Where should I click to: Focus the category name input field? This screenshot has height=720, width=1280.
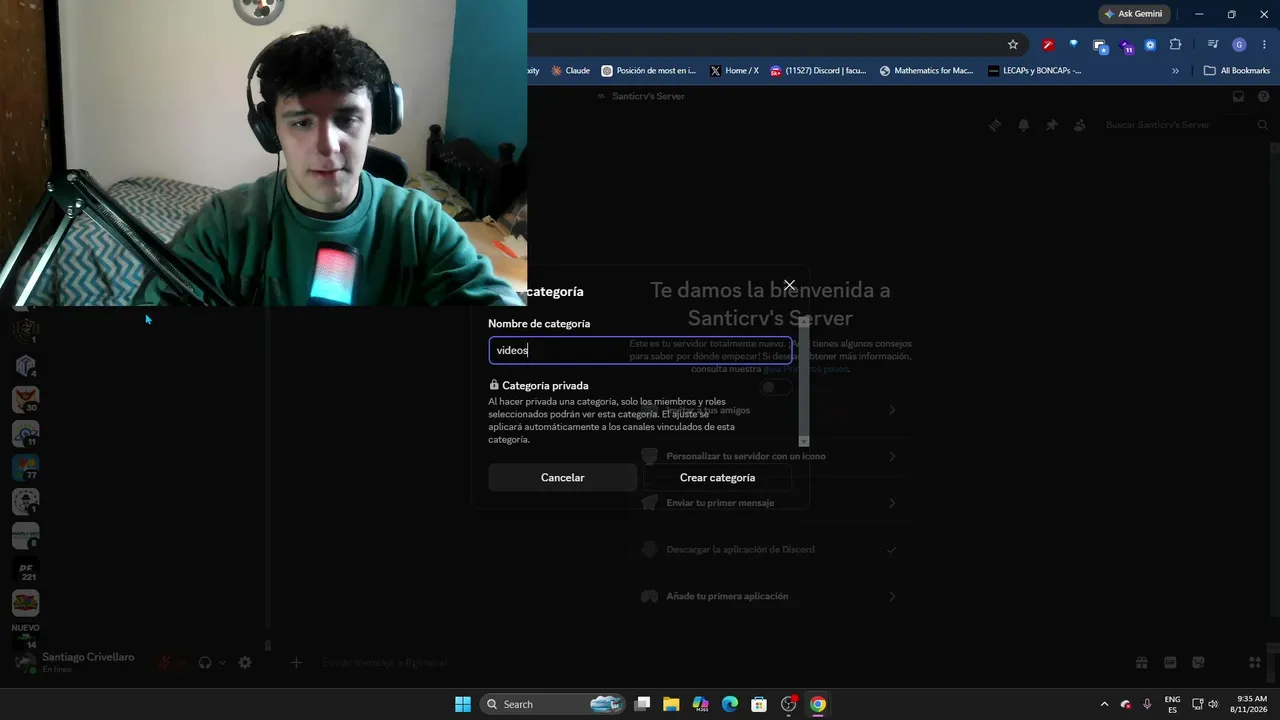(x=640, y=350)
